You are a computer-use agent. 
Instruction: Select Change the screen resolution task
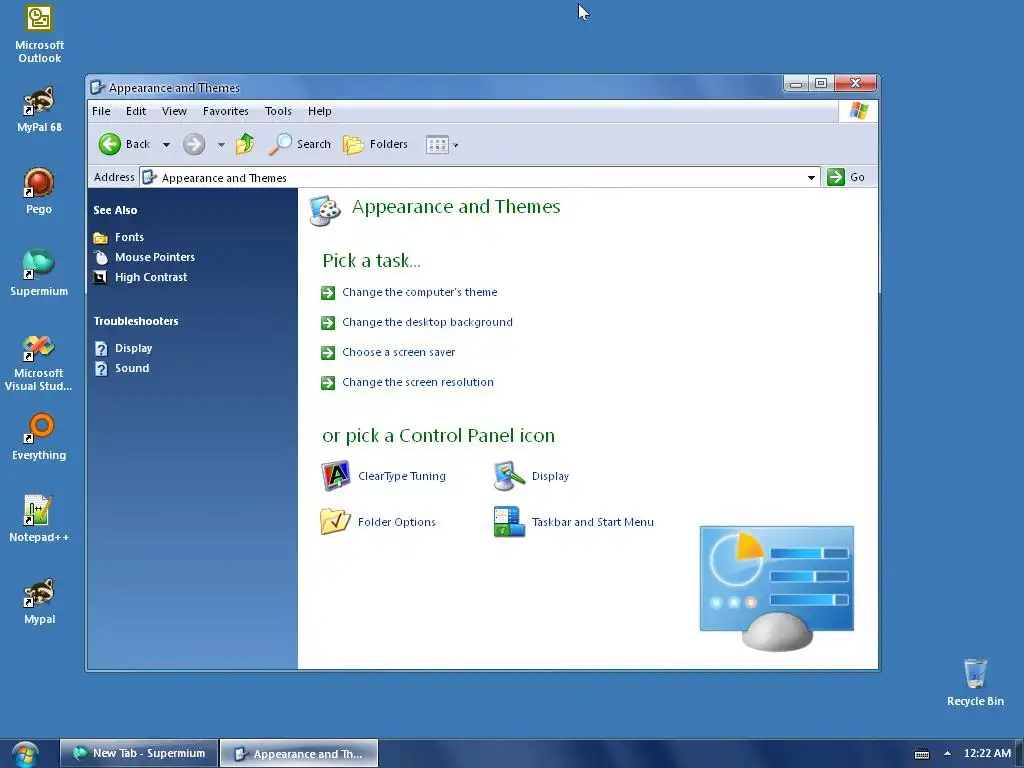pyautogui.click(x=417, y=382)
